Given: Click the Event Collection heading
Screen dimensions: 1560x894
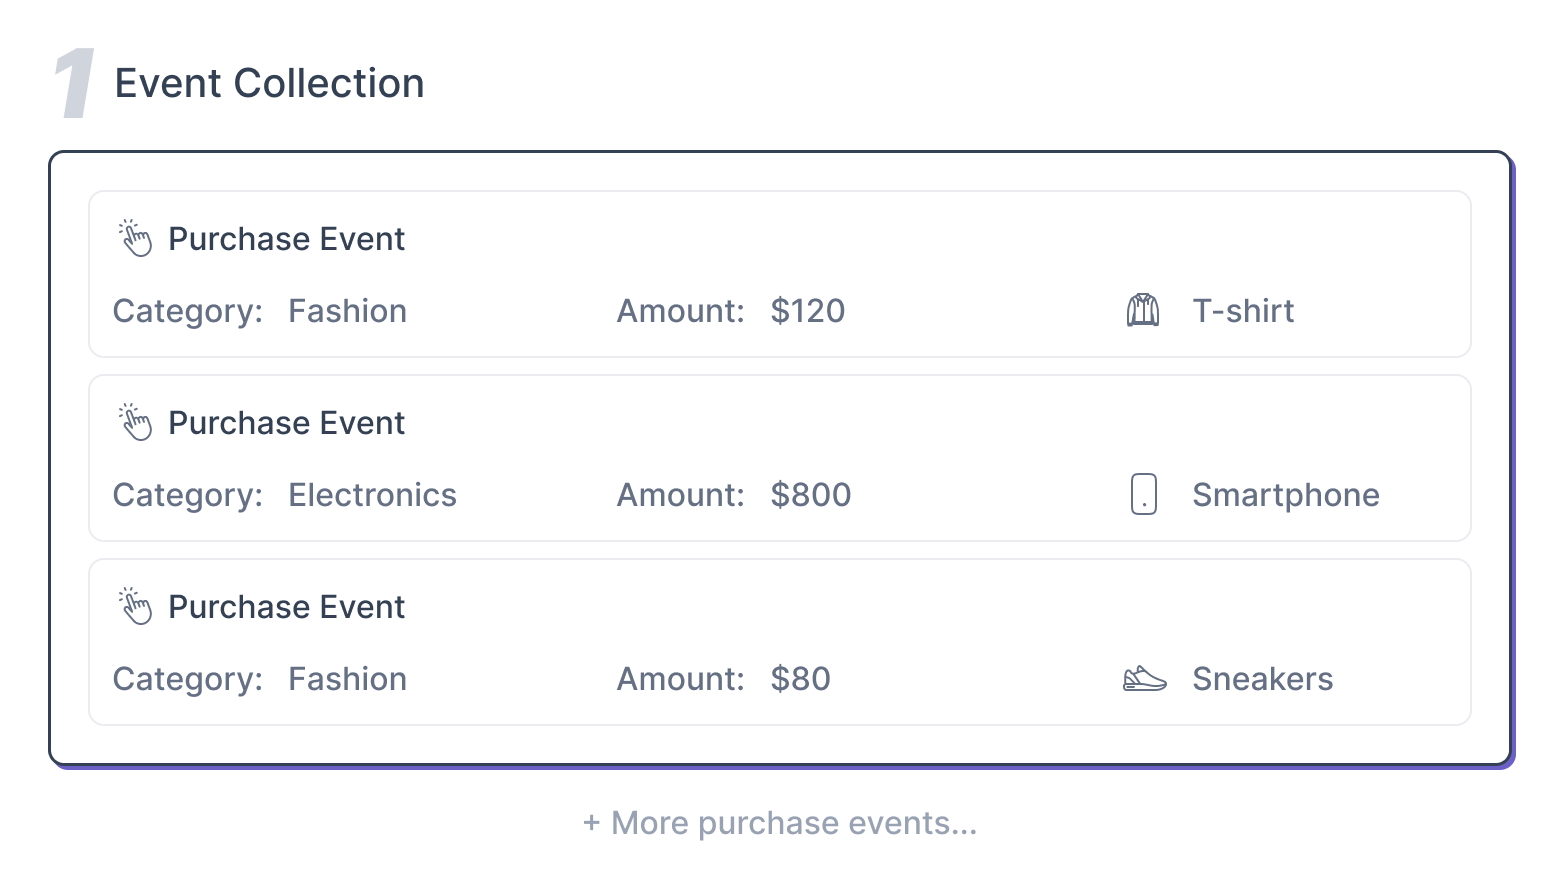Looking at the screenshot, I should pos(269,83).
